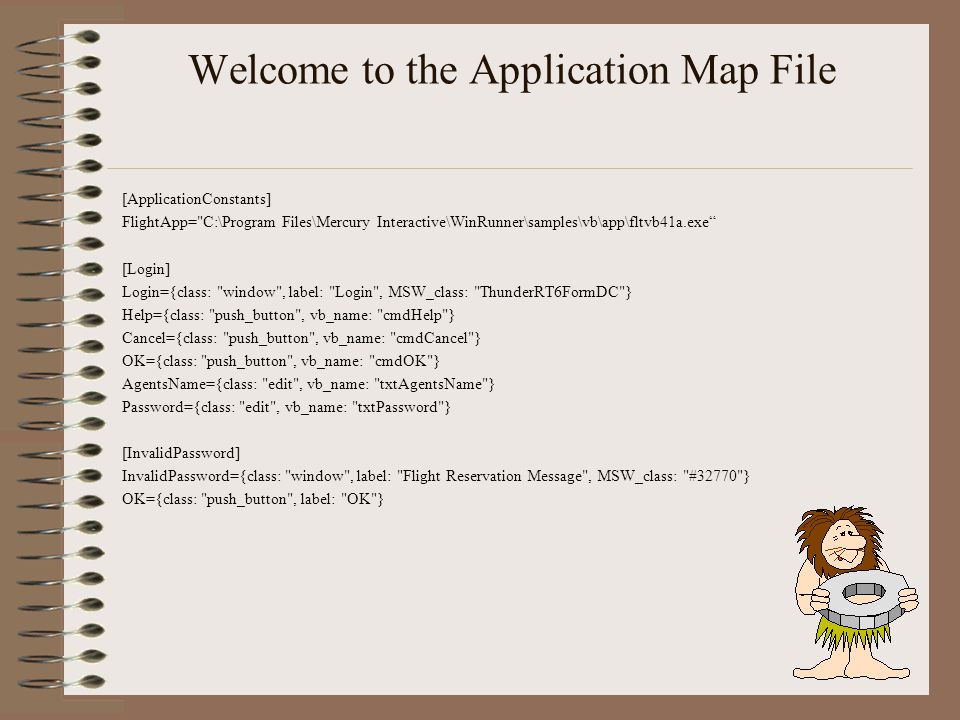This screenshot has width=960, height=720.
Task: Select the [Login] section header
Action: point(146,269)
